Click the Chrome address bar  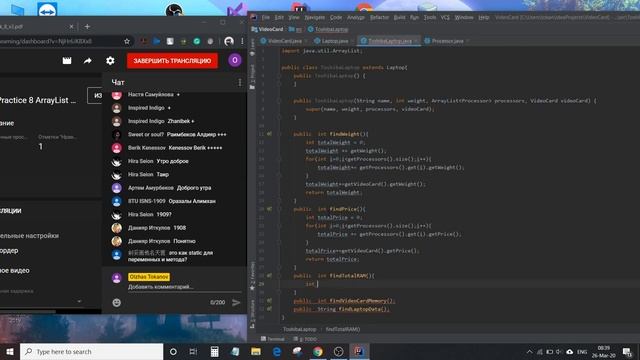tap(61, 41)
